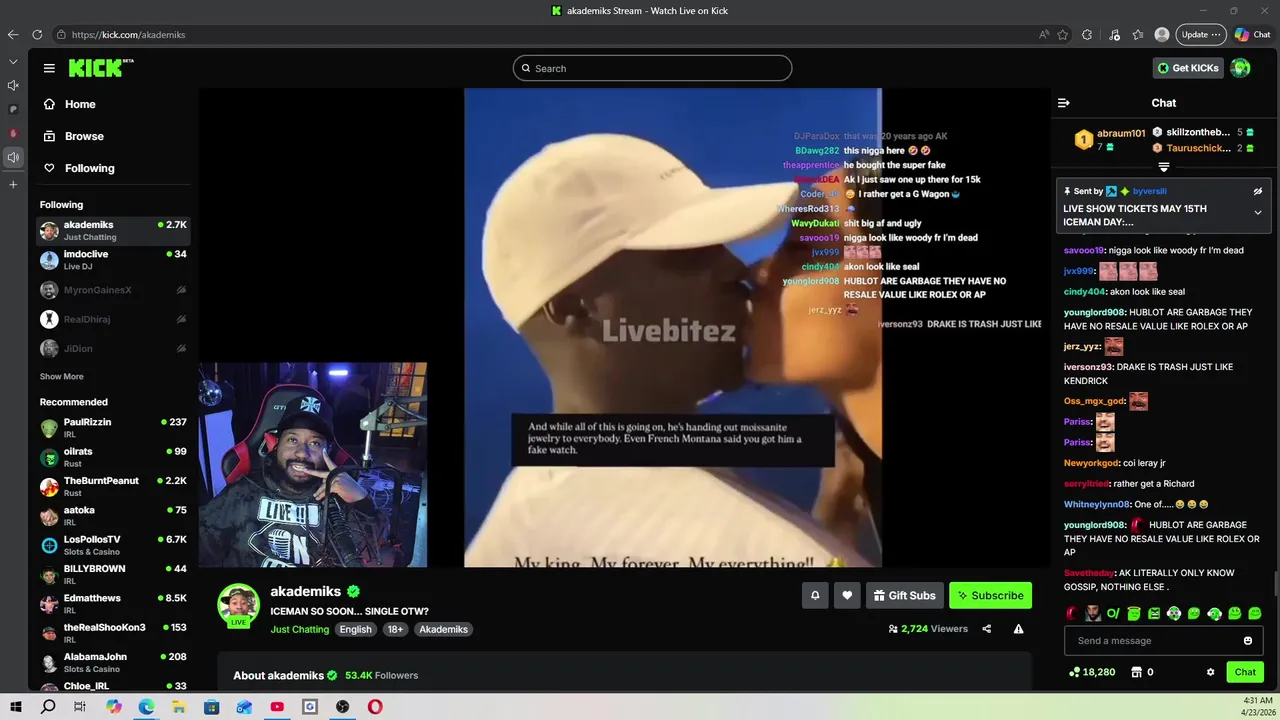Open the MyronGainesX channel
The width and height of the screenshot is (1280, 720).
(113, 290)
